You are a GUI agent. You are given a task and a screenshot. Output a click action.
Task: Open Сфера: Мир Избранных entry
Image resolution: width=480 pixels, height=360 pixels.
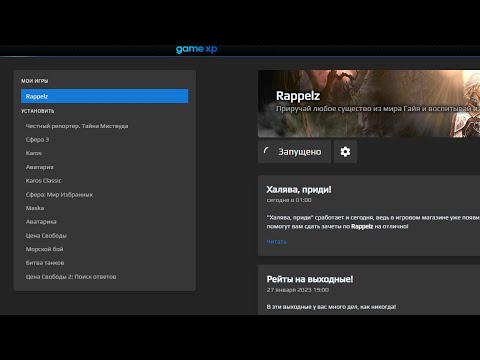[59, 195]
